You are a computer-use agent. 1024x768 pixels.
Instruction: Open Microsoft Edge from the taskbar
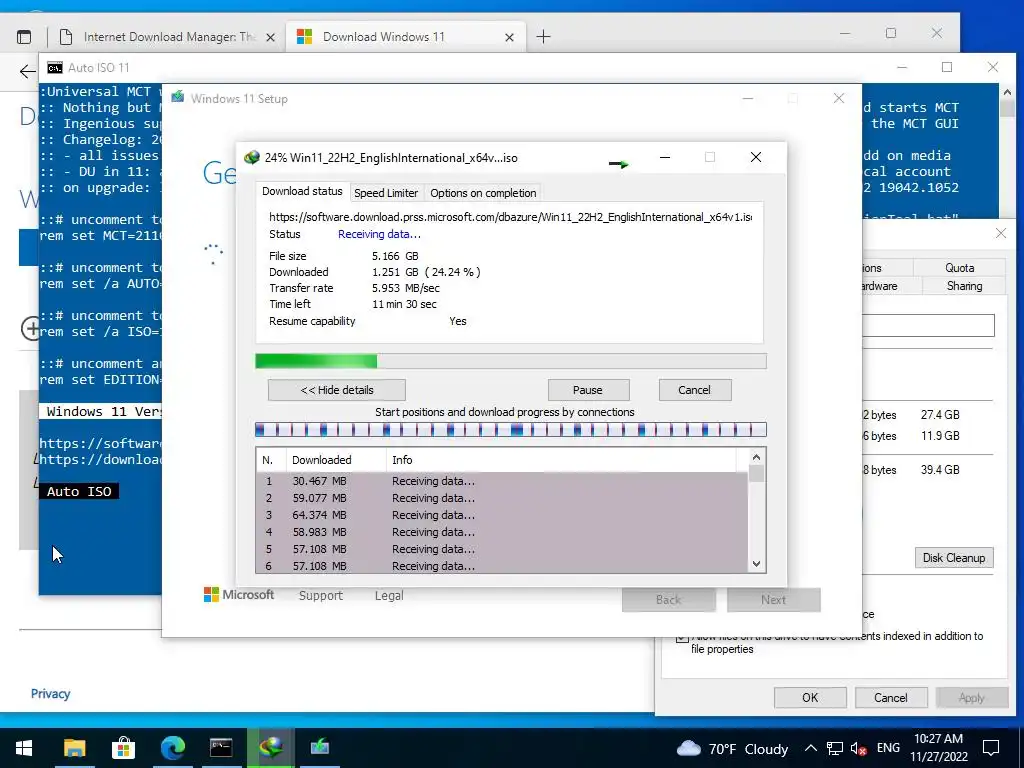172,748
